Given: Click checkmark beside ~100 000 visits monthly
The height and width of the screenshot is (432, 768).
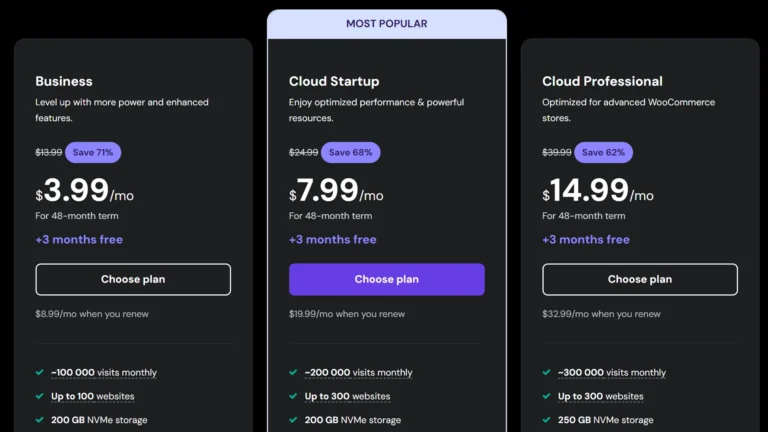Looking at the screenshot, I should point(40,372).
